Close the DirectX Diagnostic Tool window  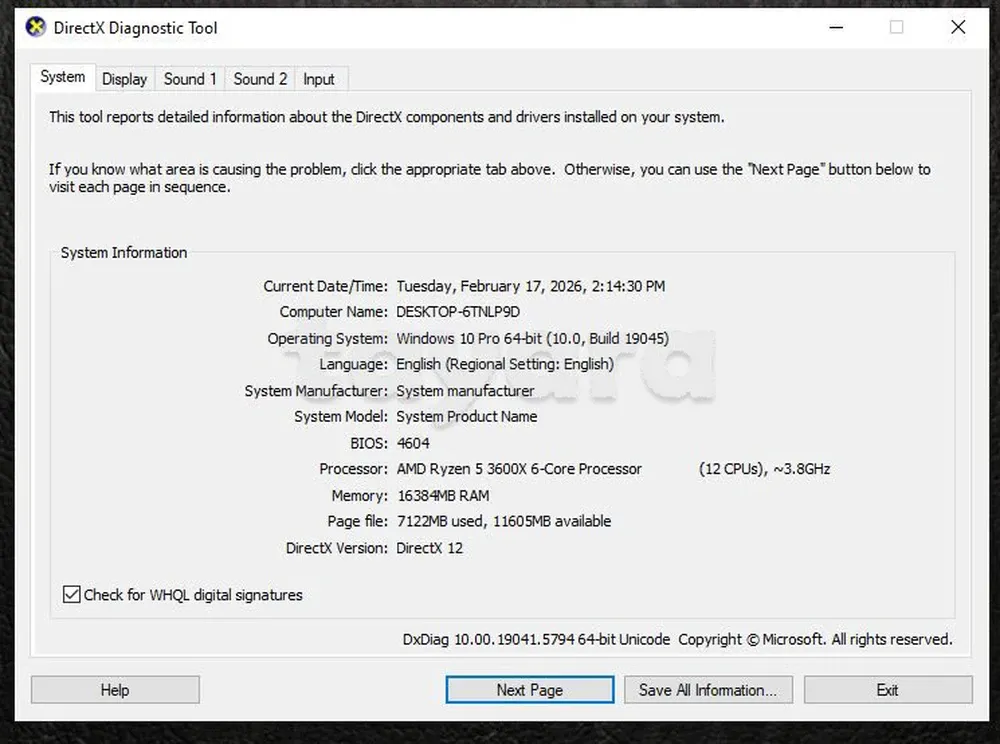[958, 27]
